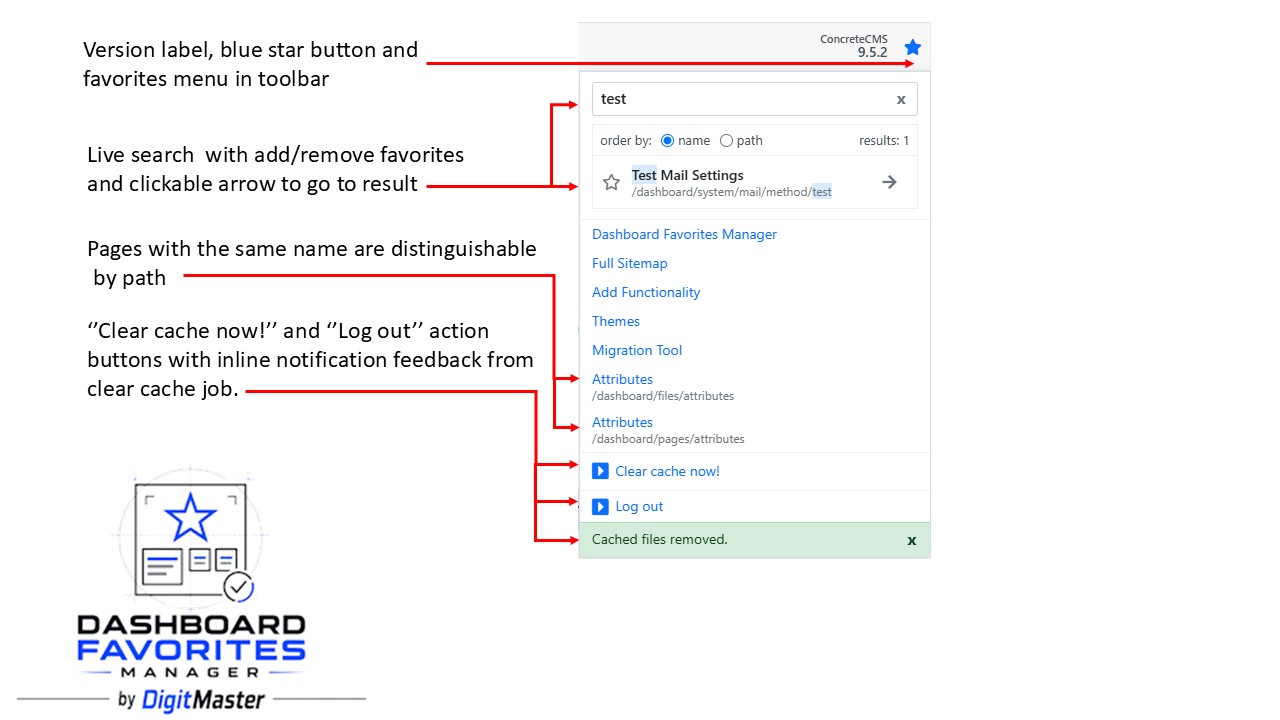This screenshot has width=1280, height=720.
Task: Click the Log out play icon
Action: coord(600,506)
